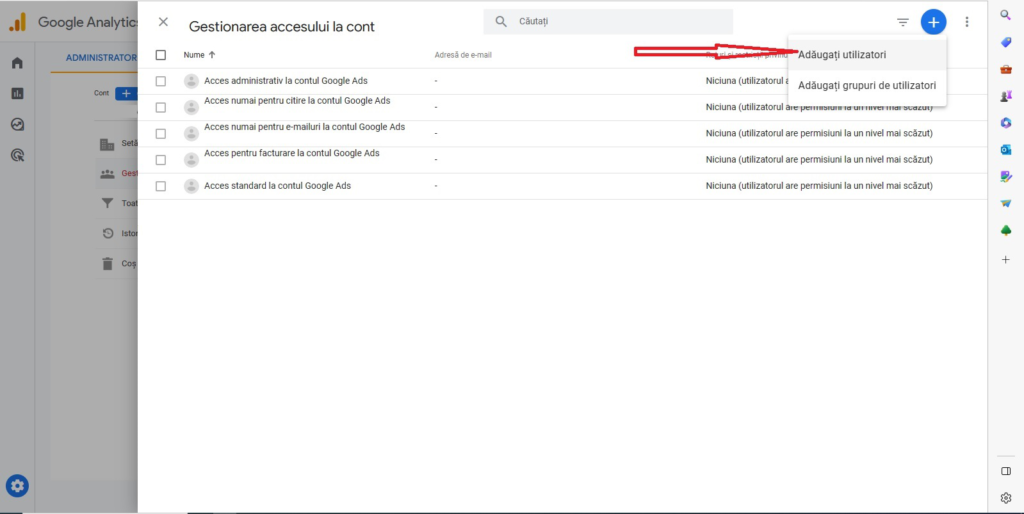1024x514 pixels.
Task: Check the Acces pentru facturare checkbox
Action: tap(161, 160)
